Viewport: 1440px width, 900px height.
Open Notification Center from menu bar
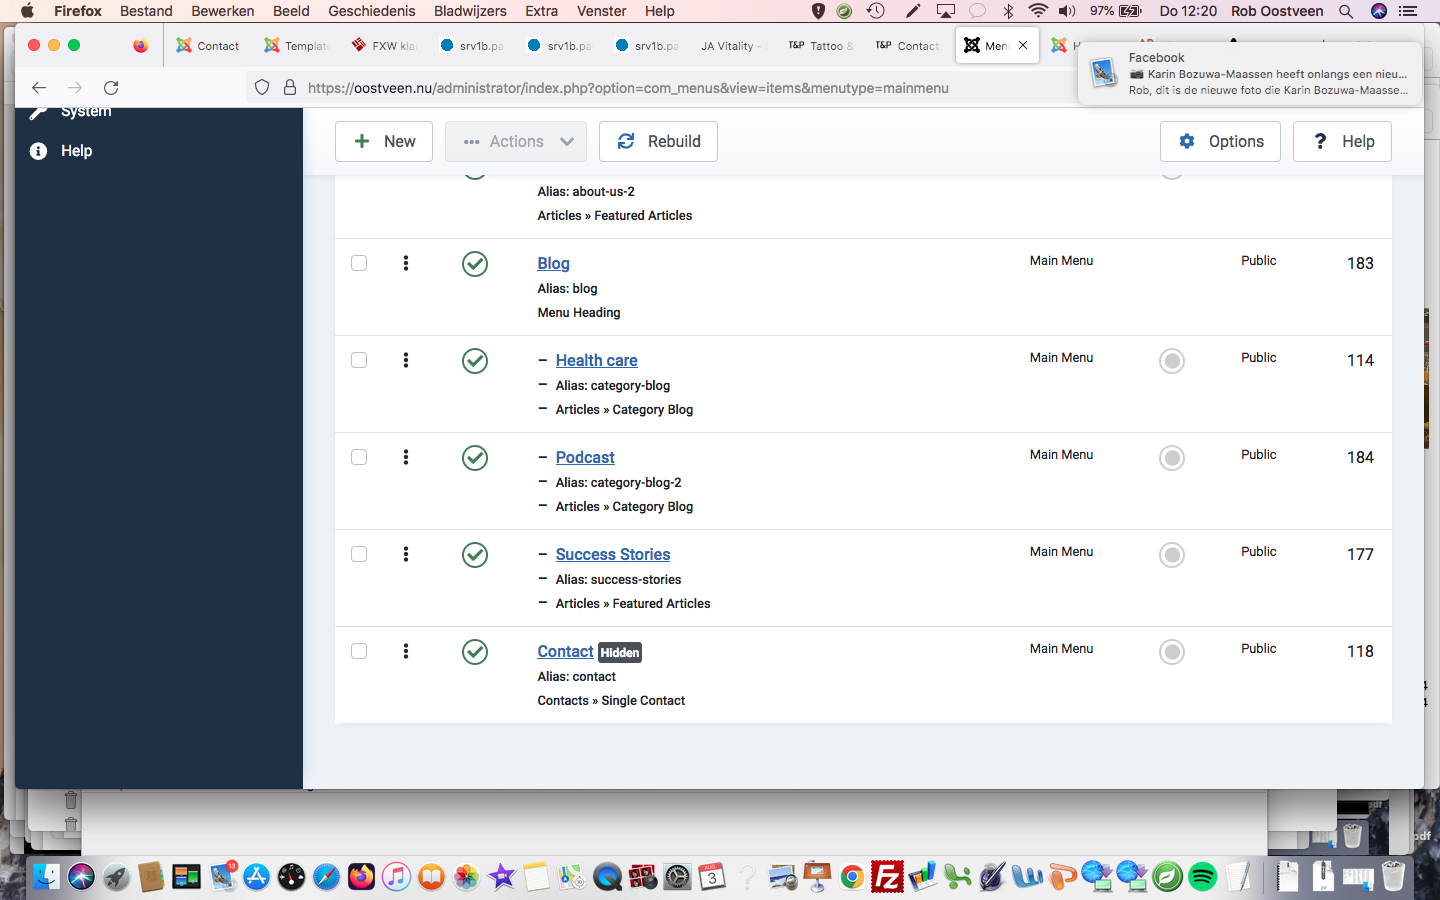click(x=1408, y=11)
